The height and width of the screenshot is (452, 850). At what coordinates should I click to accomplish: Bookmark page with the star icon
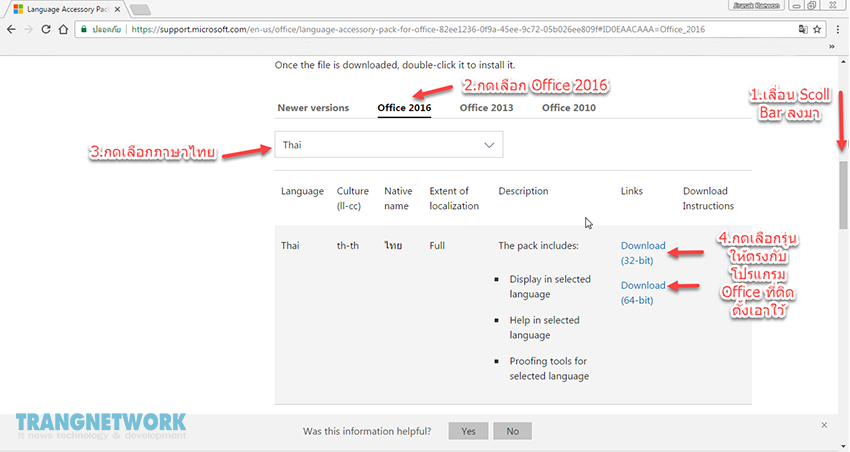click(x=817, y=29)
